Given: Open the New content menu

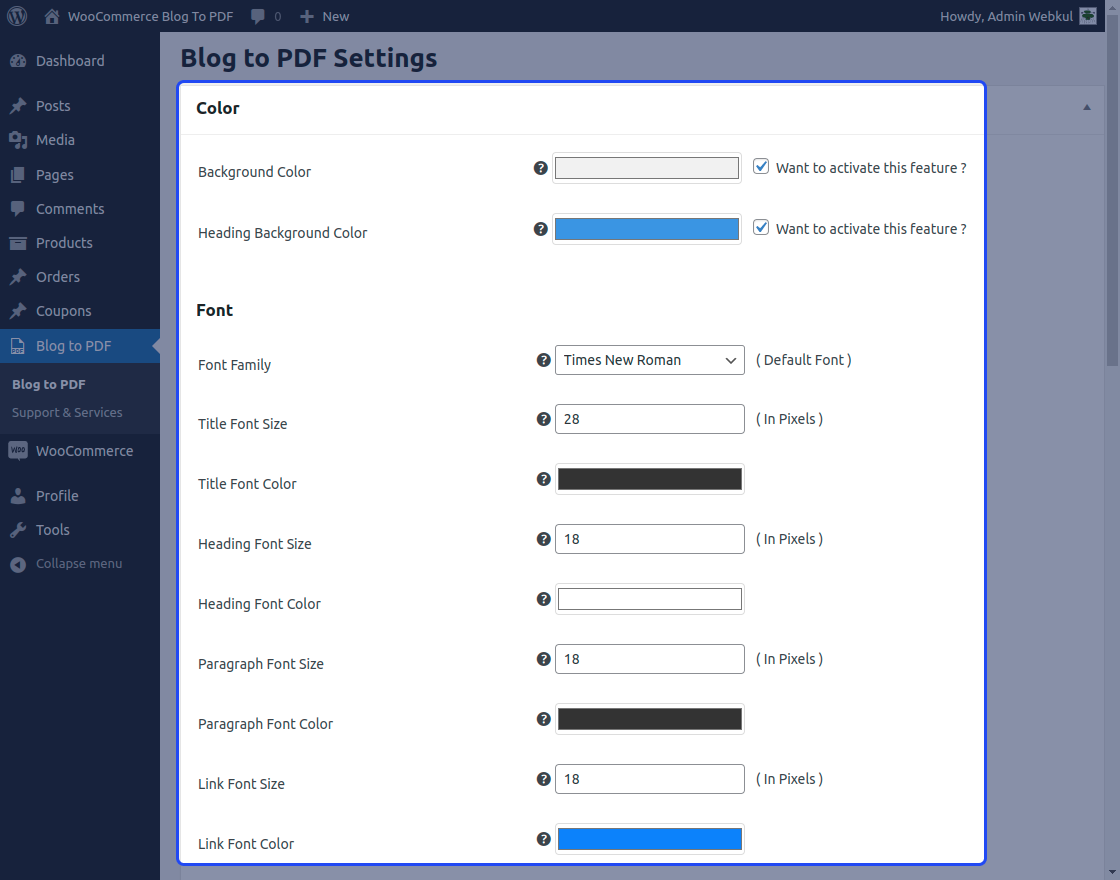Looking at the screenshot, I should pyautogui.click(x=325, y=16).
